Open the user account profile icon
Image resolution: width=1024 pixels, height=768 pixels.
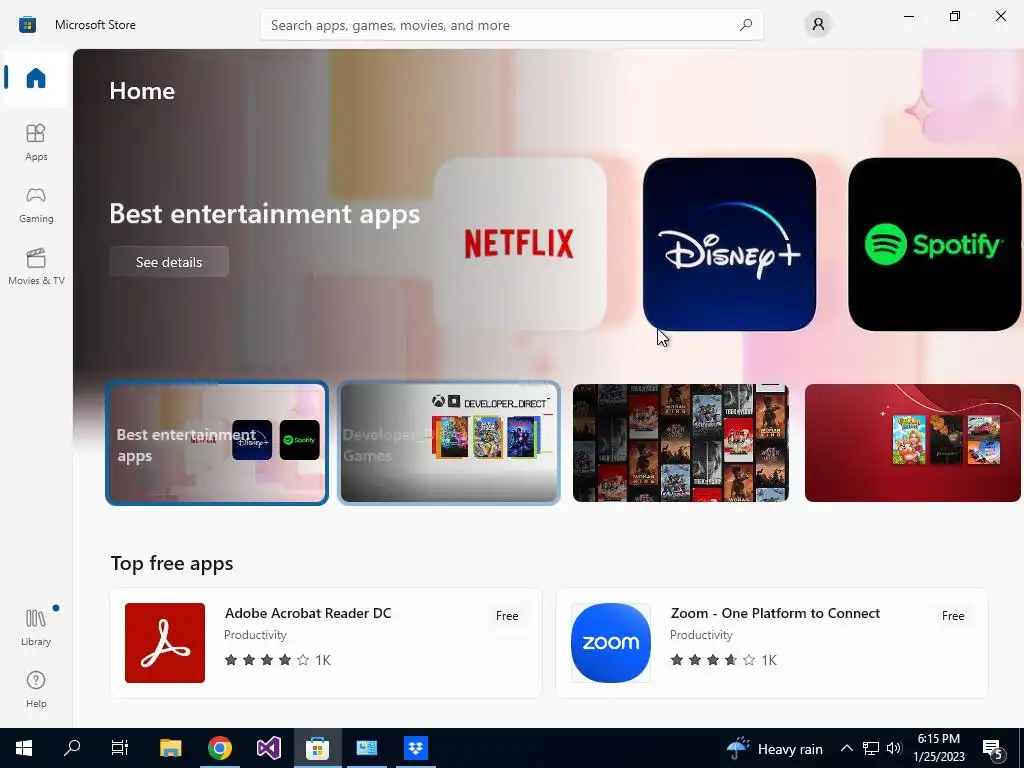click(x=818, y=25)
